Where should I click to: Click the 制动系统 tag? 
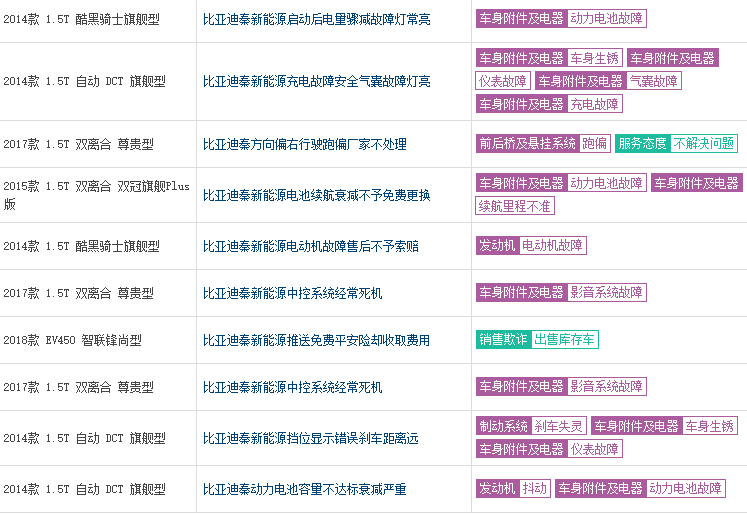(503, 426)
